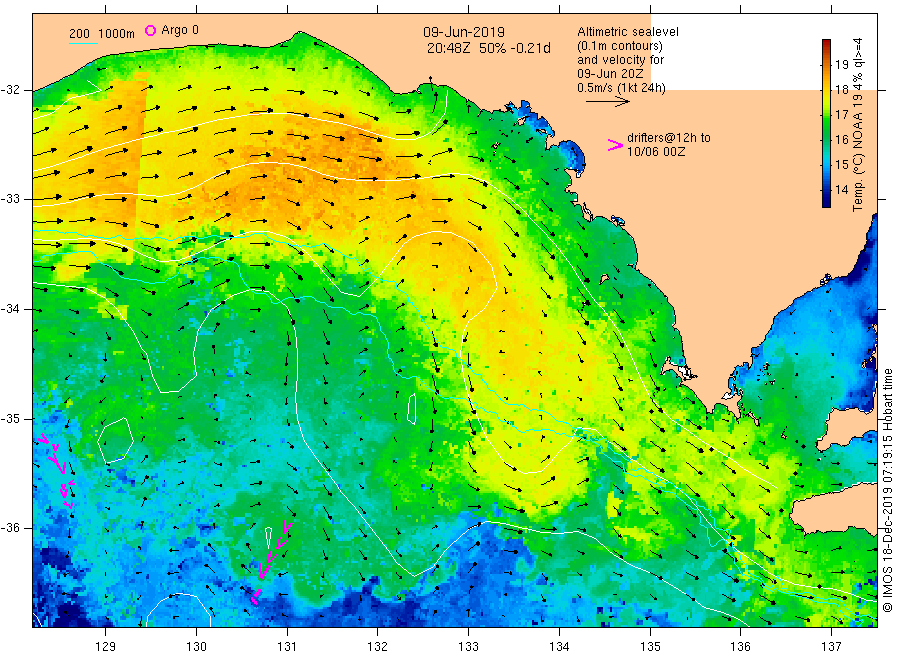
Task: Click the colorbar tick label 17
Action: point(841,115)
